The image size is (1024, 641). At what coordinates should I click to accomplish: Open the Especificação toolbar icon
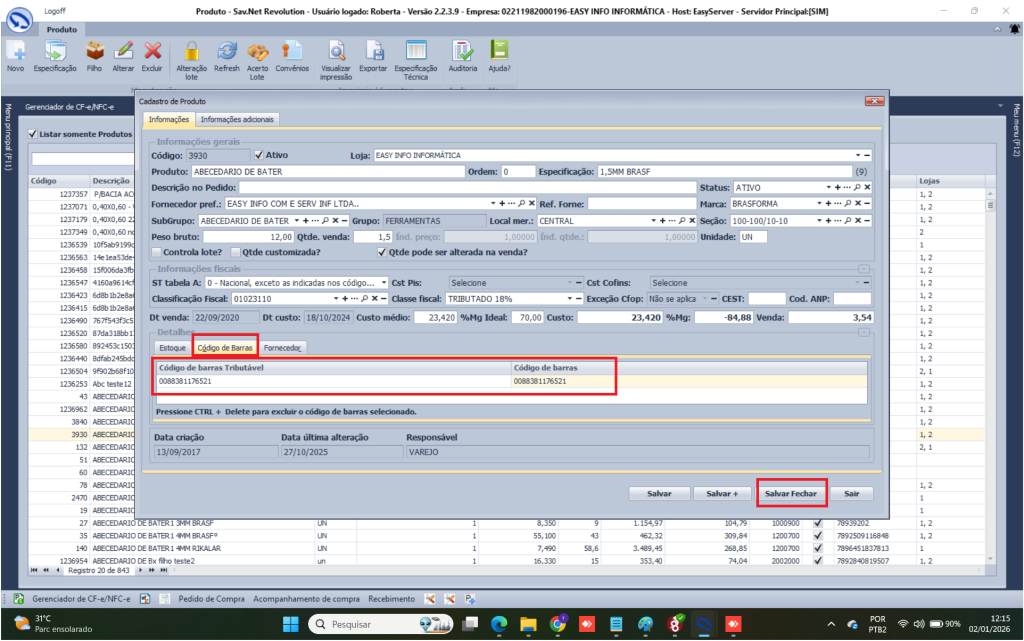click(x=55, y=52)
